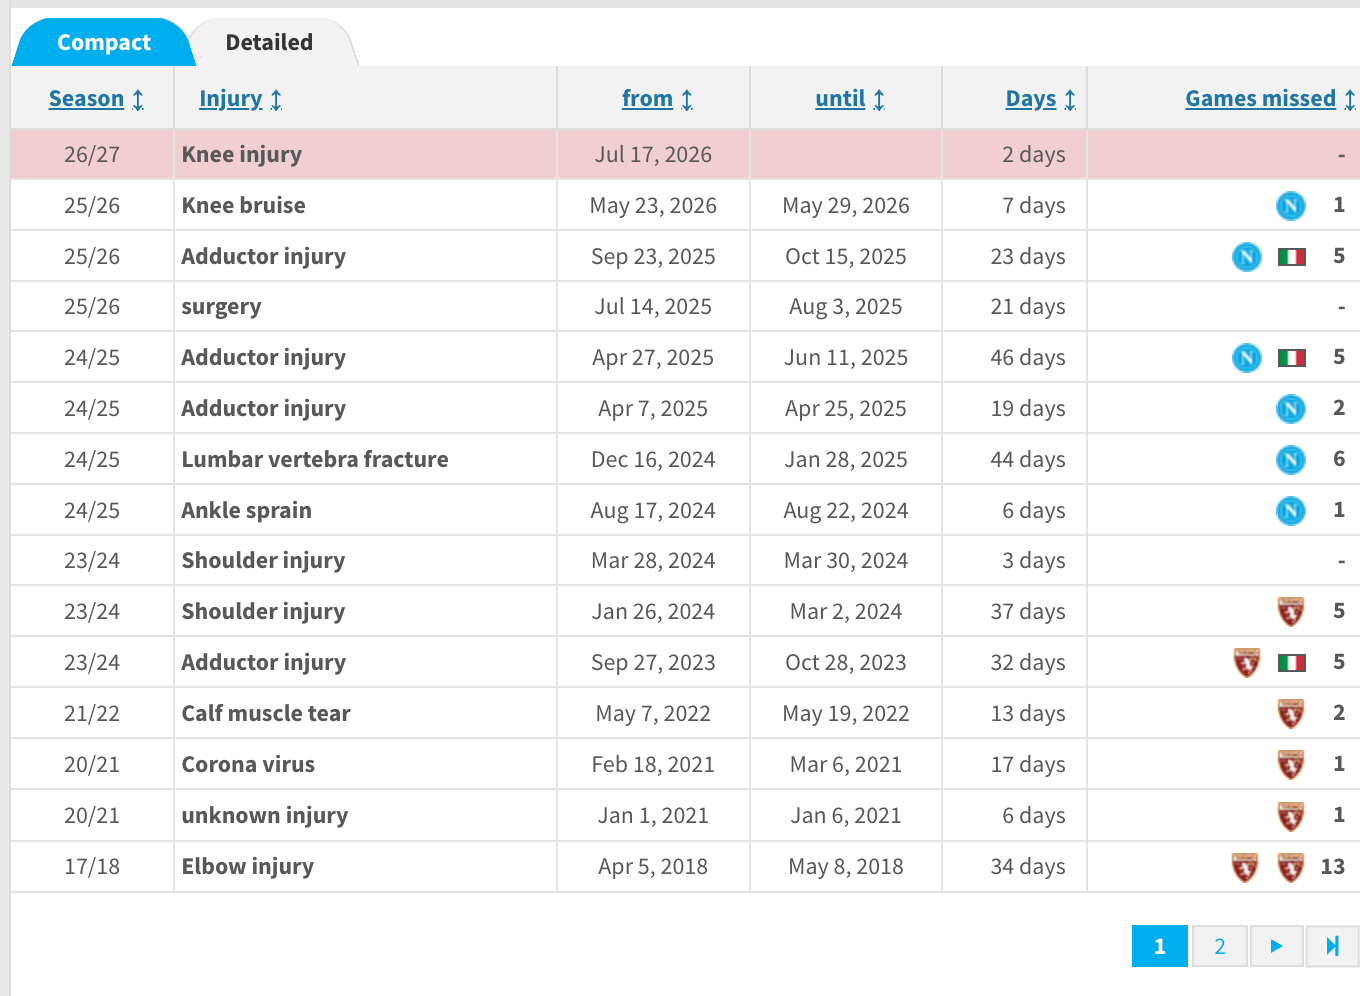Click Torino crest beside 13 games missed
Screen dimensions: 1360x996
[1291, 867]
